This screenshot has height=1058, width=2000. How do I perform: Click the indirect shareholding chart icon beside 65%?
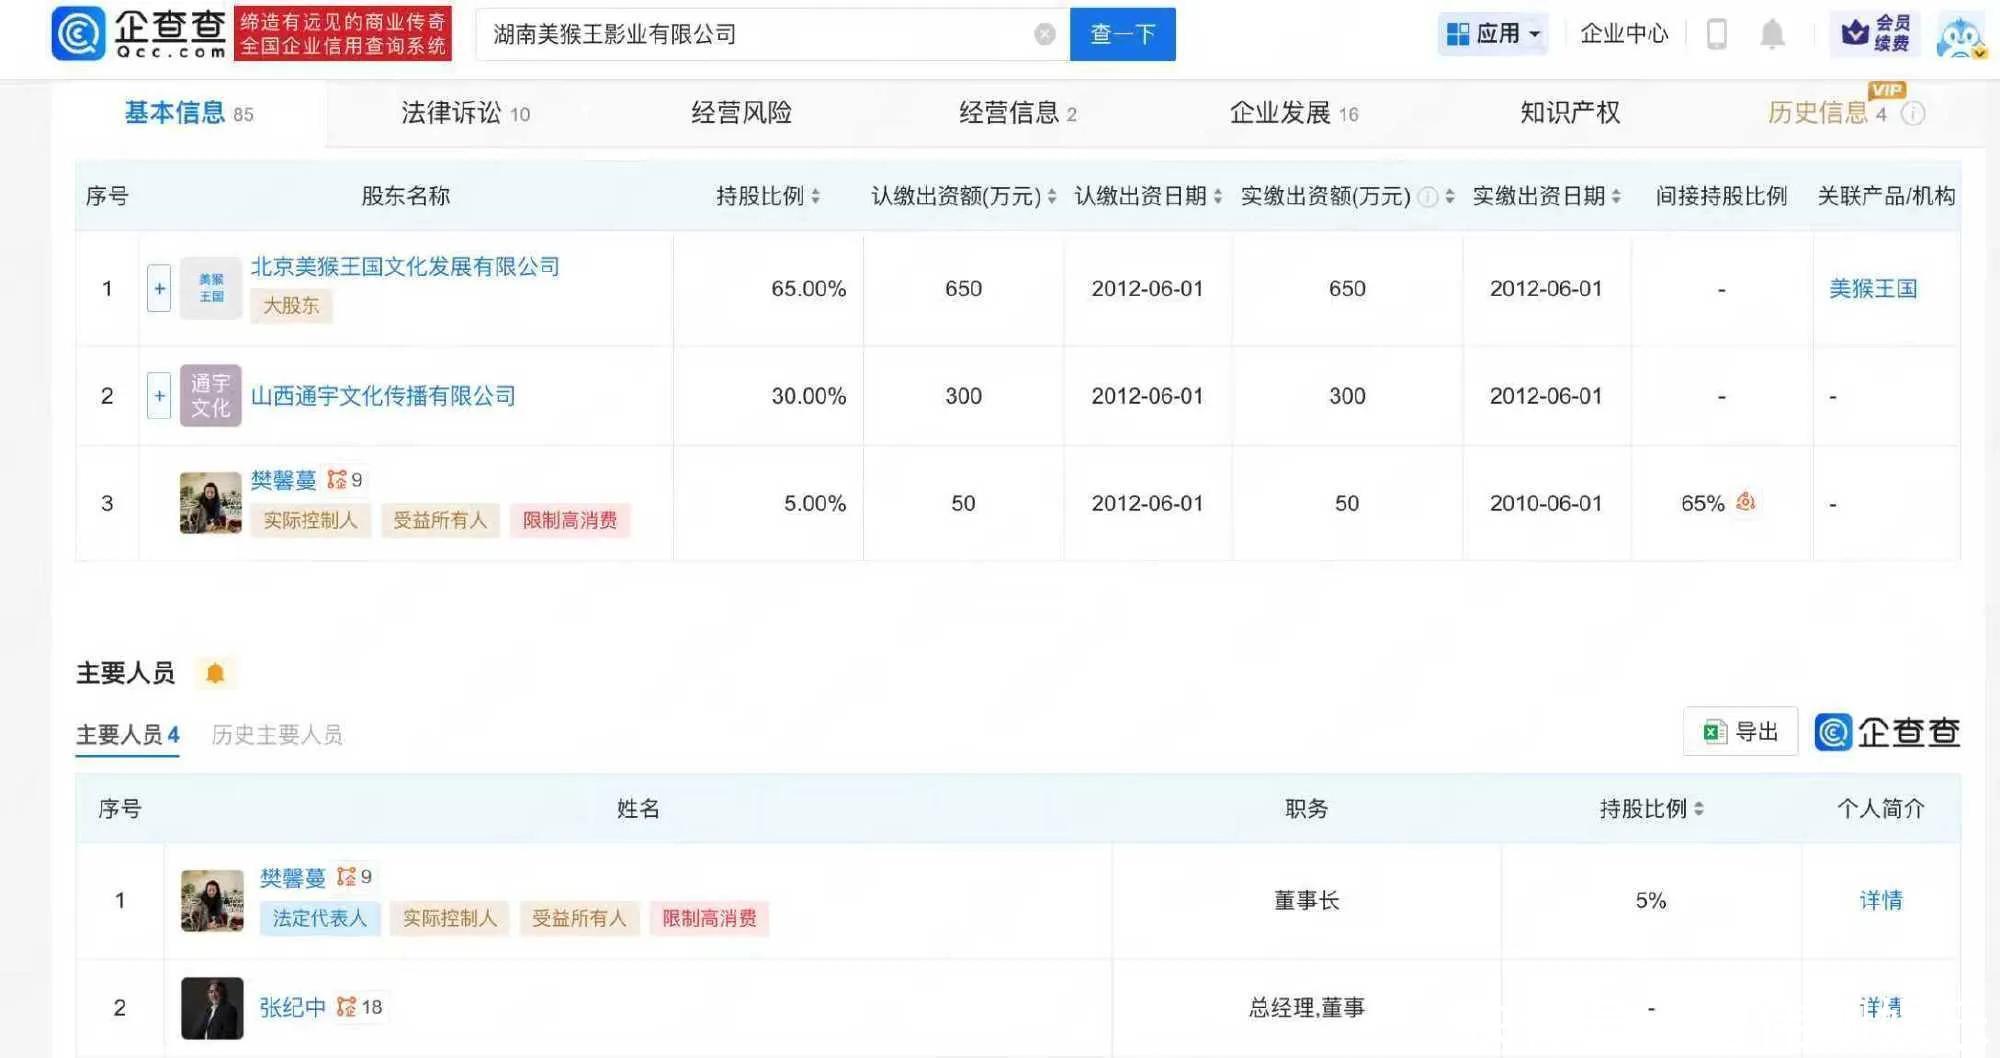point(1745,502)
